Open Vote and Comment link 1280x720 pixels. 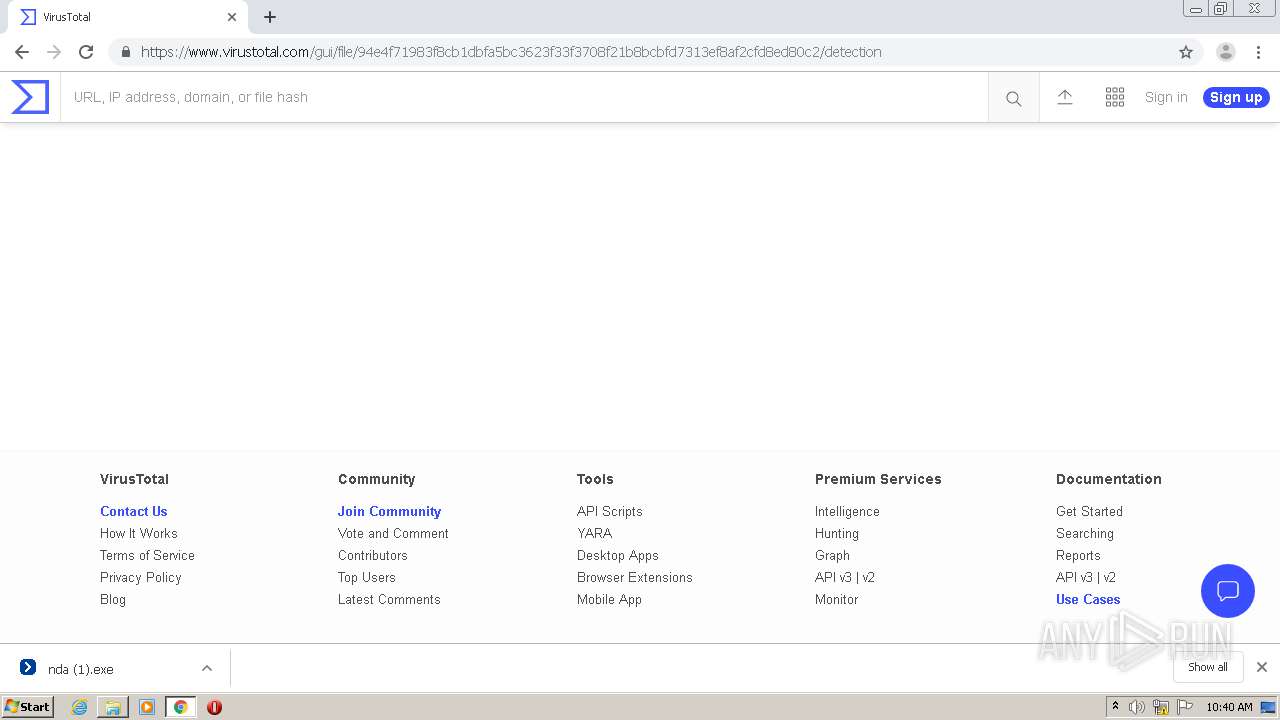tap(393, 533)
